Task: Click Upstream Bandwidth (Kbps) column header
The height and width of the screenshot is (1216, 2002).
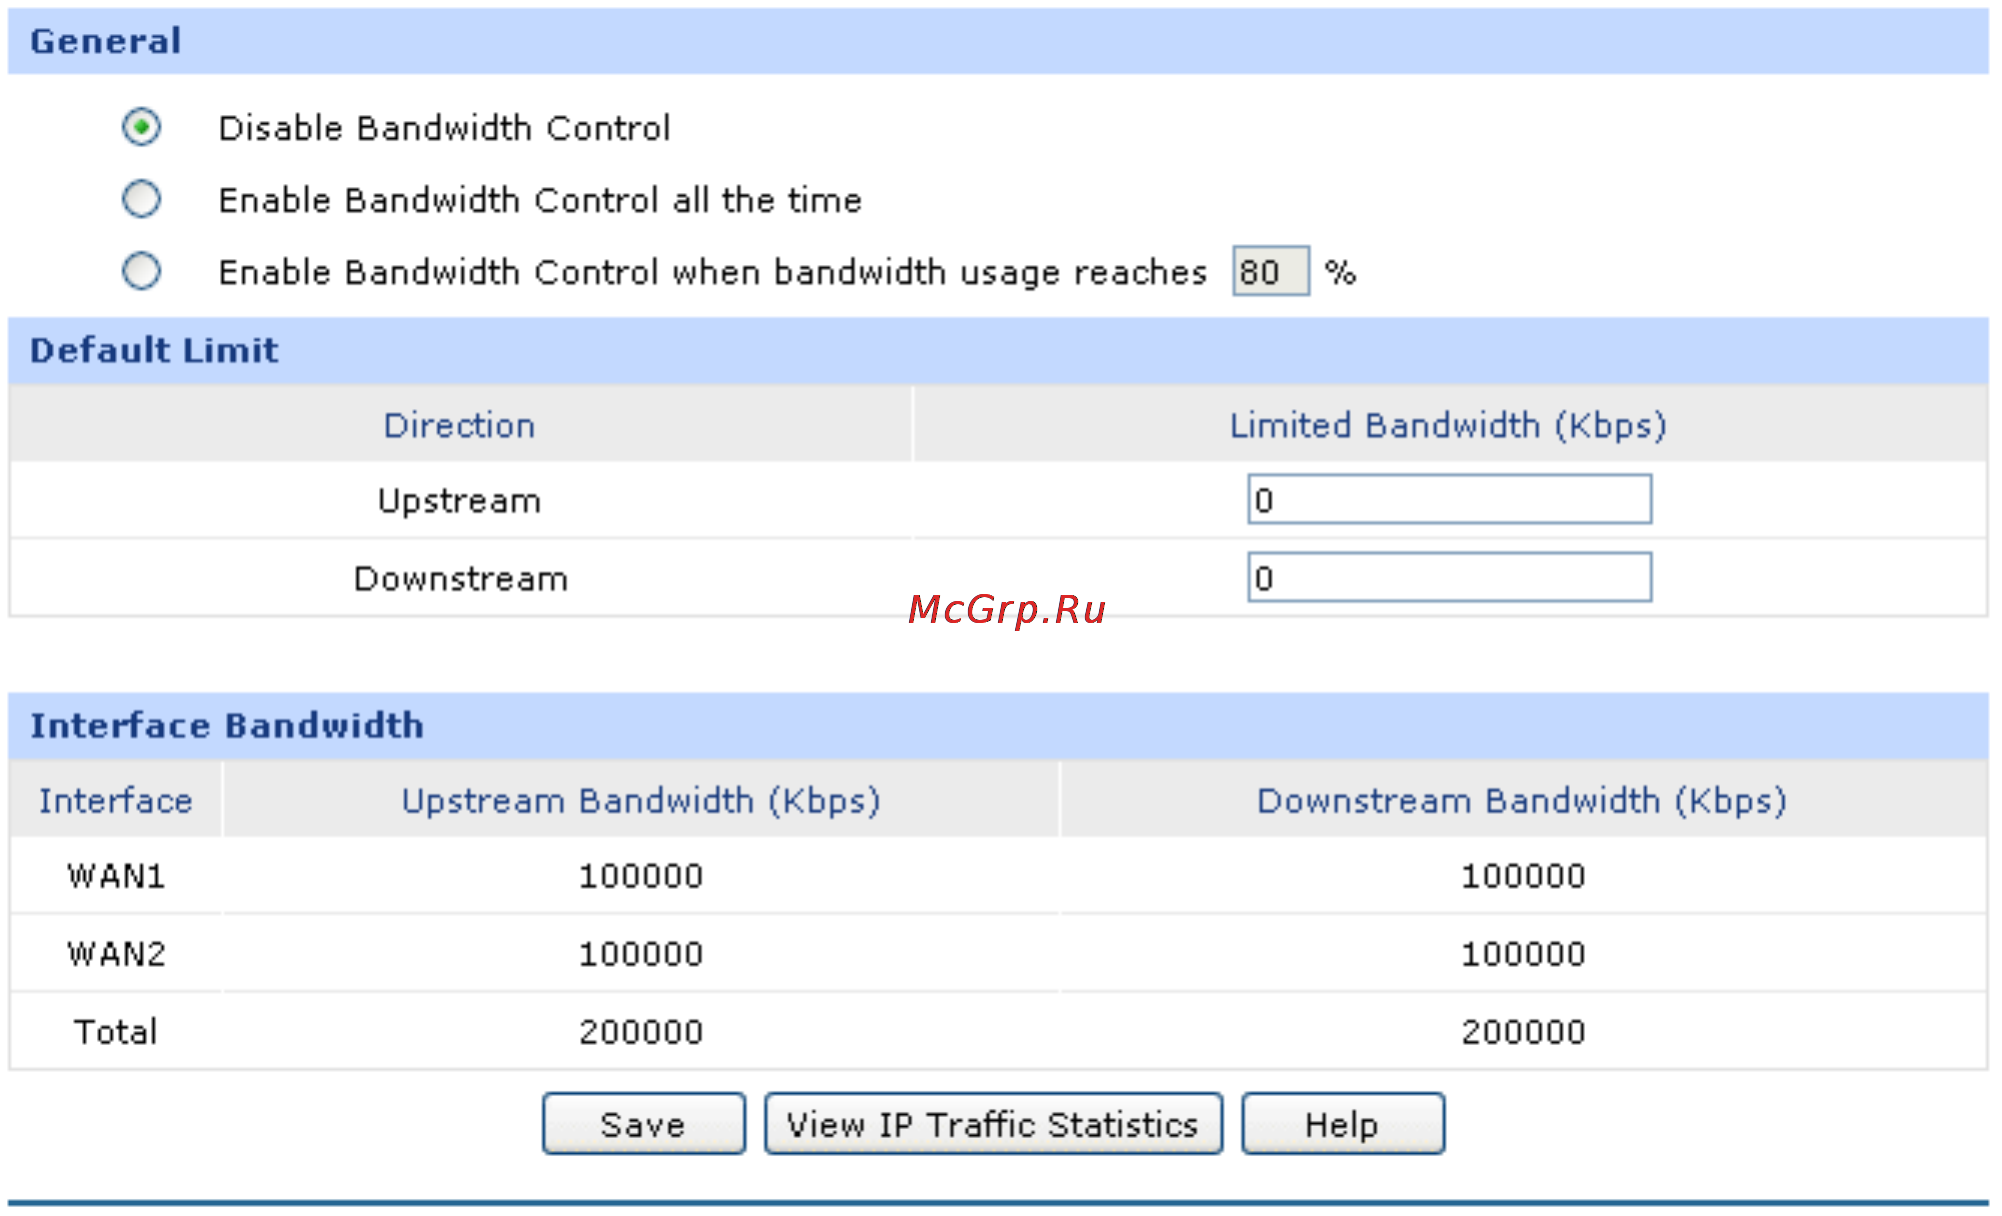Action: pos(641,800)
